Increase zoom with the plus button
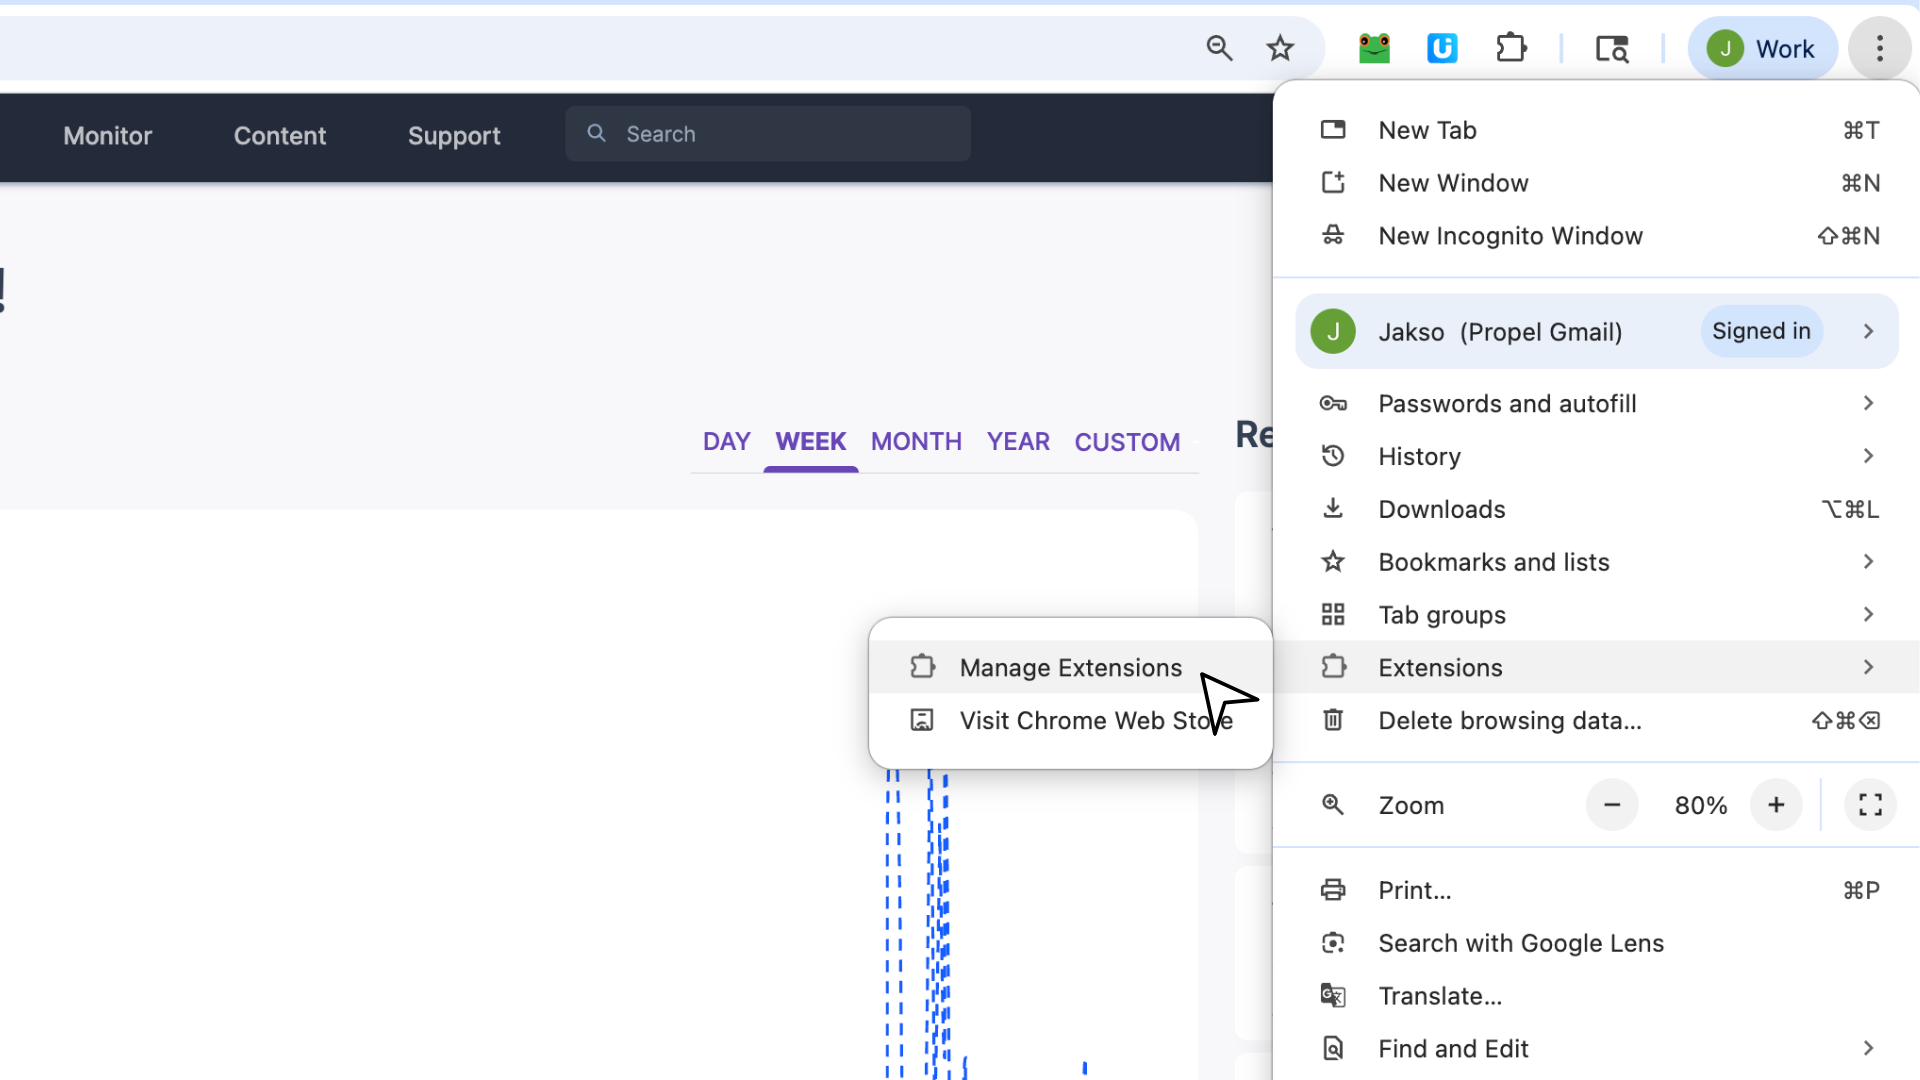 click(1776, 805)
